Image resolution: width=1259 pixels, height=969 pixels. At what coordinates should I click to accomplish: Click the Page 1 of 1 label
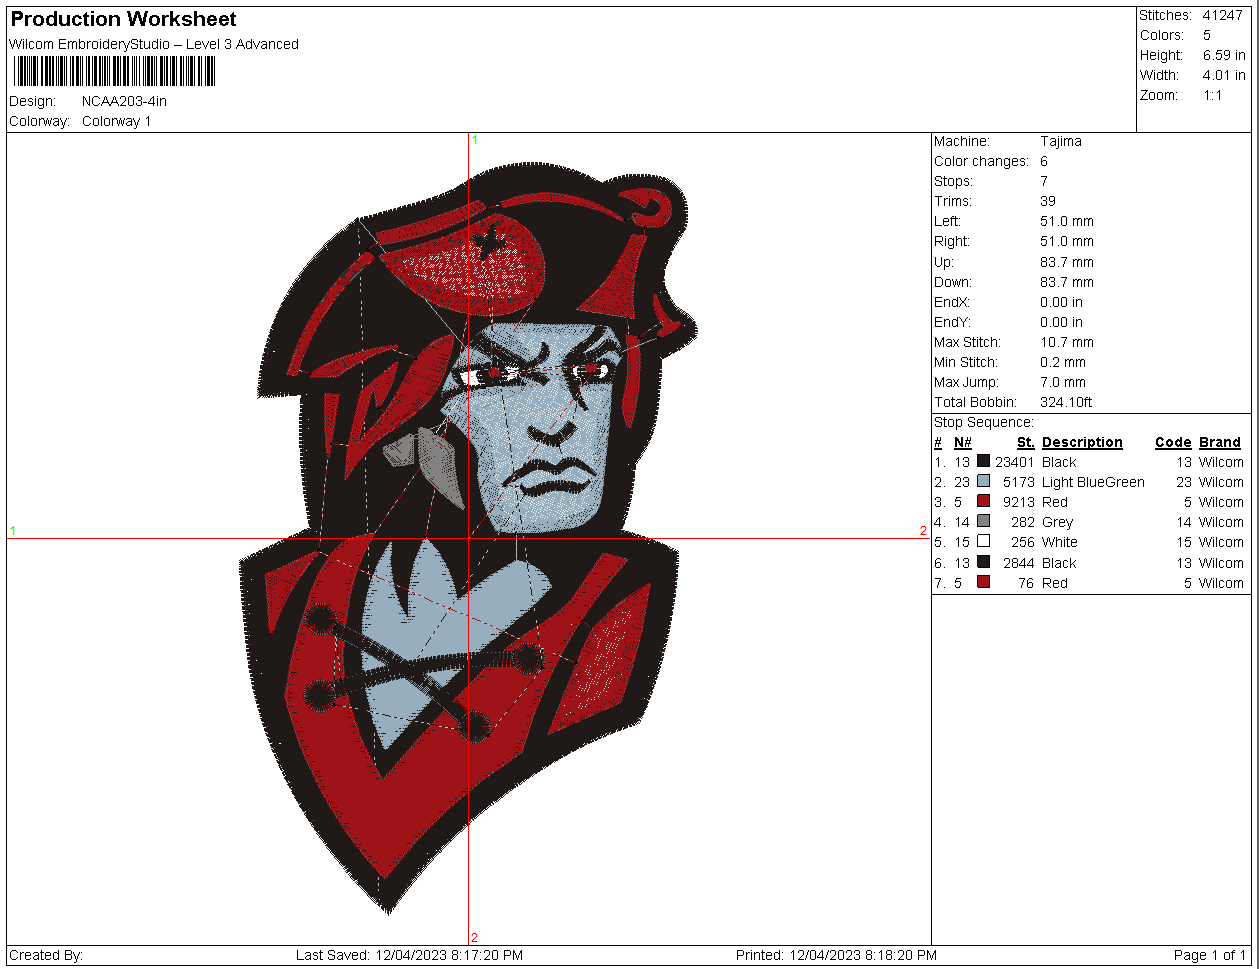(1210, 955)
